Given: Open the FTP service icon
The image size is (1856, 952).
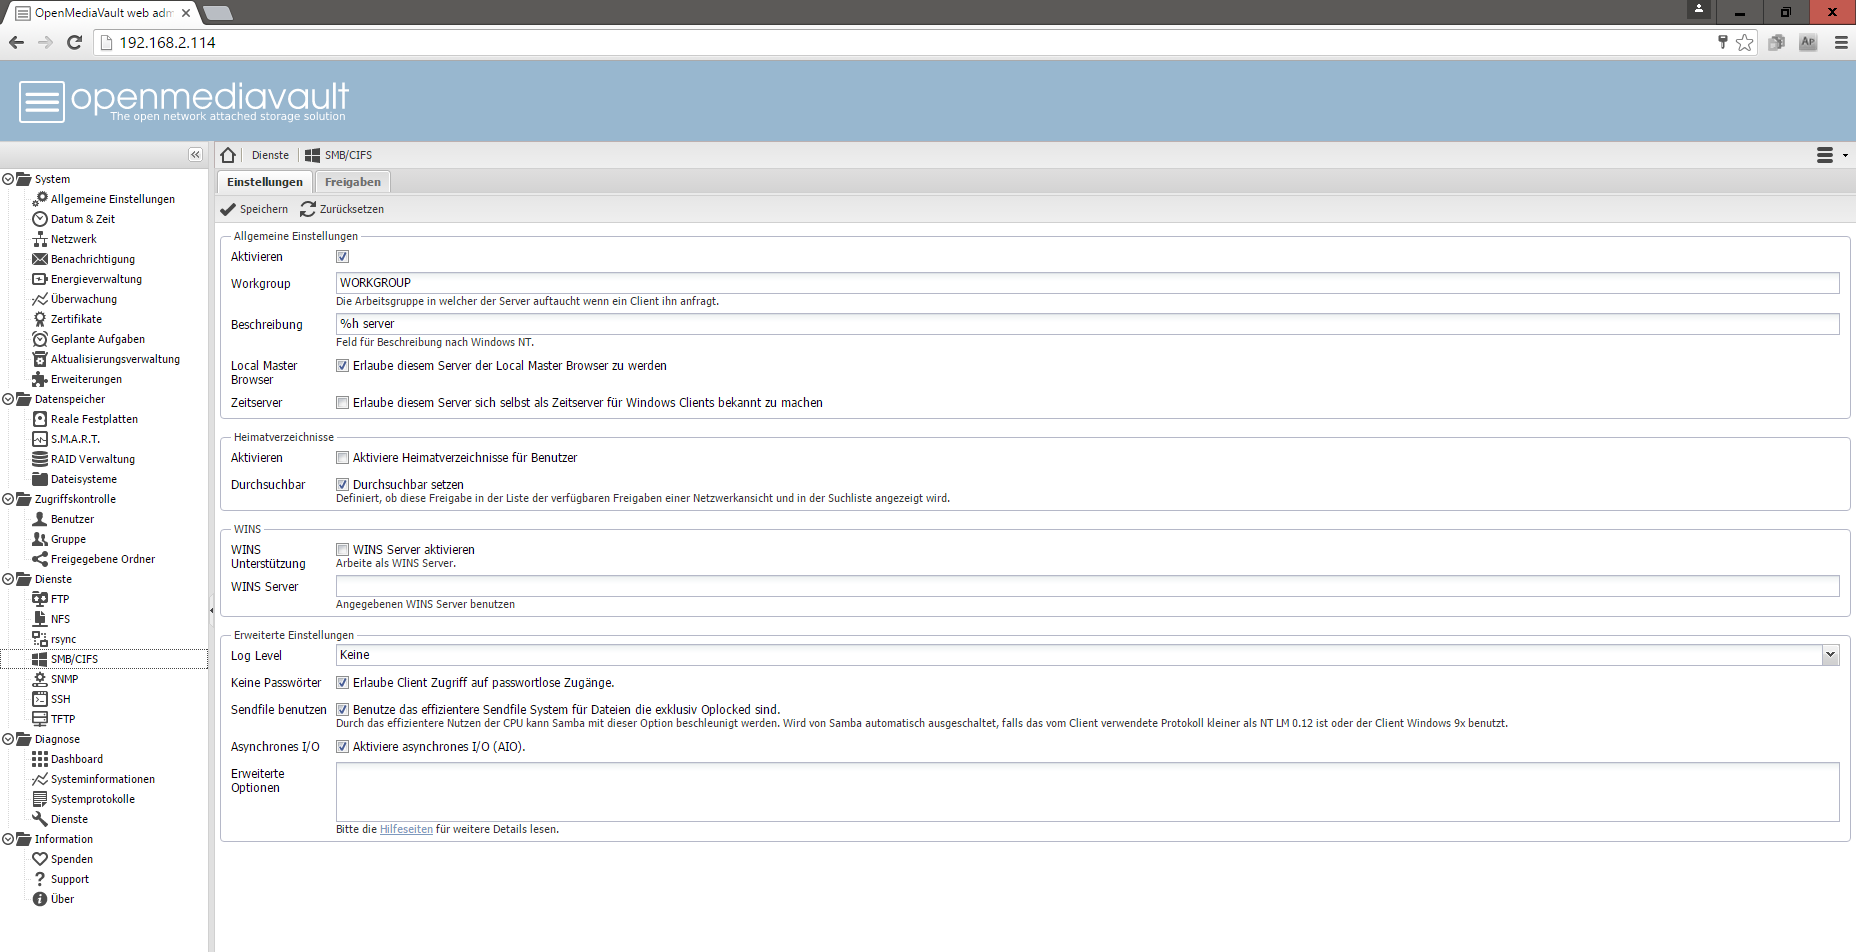Looking at the screenshot, I should tap(40, 599).
